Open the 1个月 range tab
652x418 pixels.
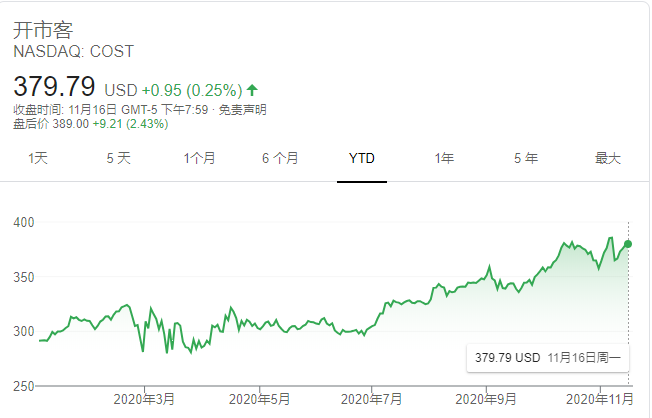[x=199, y=158]
